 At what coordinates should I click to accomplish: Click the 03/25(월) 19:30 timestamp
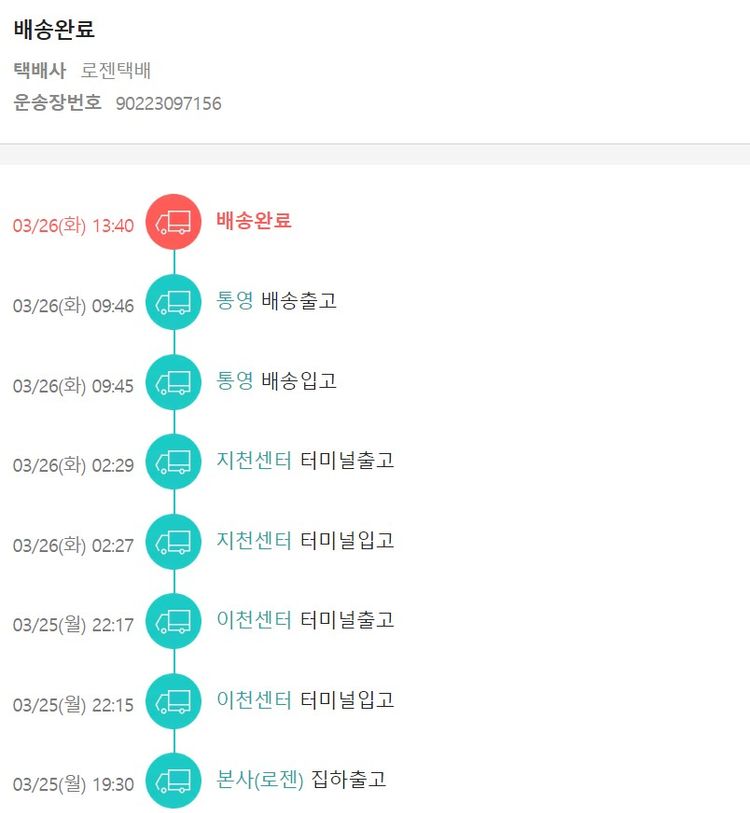pyautogui.click(x=73, y=785)
